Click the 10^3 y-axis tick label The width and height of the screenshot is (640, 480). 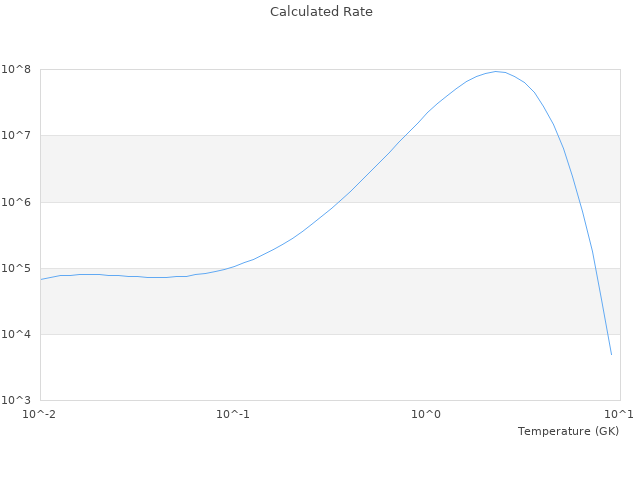pyautogui.click(x=18, y=400)
